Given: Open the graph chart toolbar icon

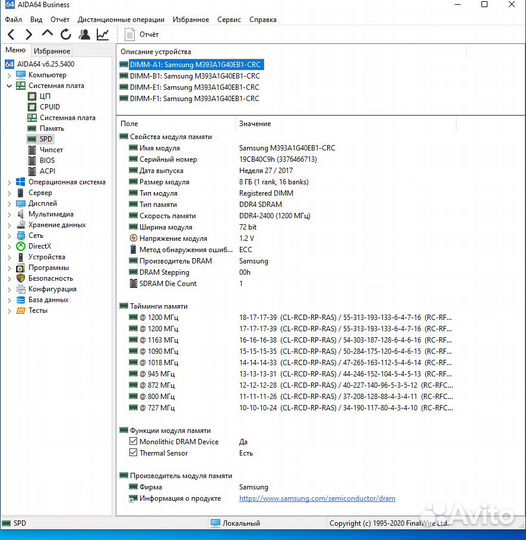Looking at the screenshot, I should (103, 34).
